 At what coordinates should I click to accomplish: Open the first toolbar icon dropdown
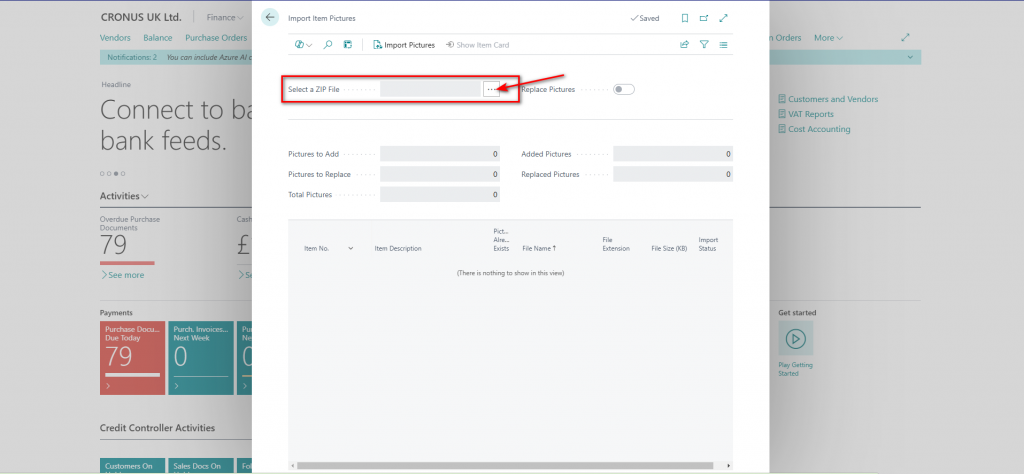pos(303,45)
